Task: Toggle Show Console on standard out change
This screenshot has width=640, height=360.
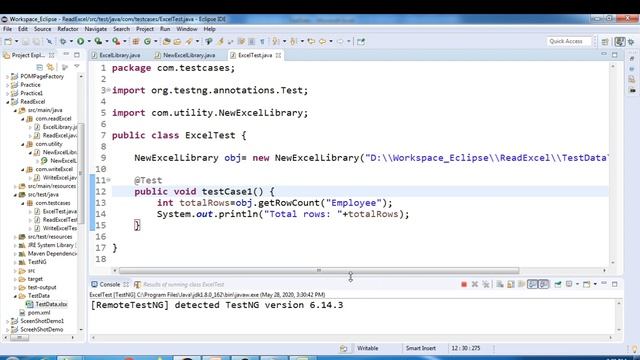Action: [532, 284]
